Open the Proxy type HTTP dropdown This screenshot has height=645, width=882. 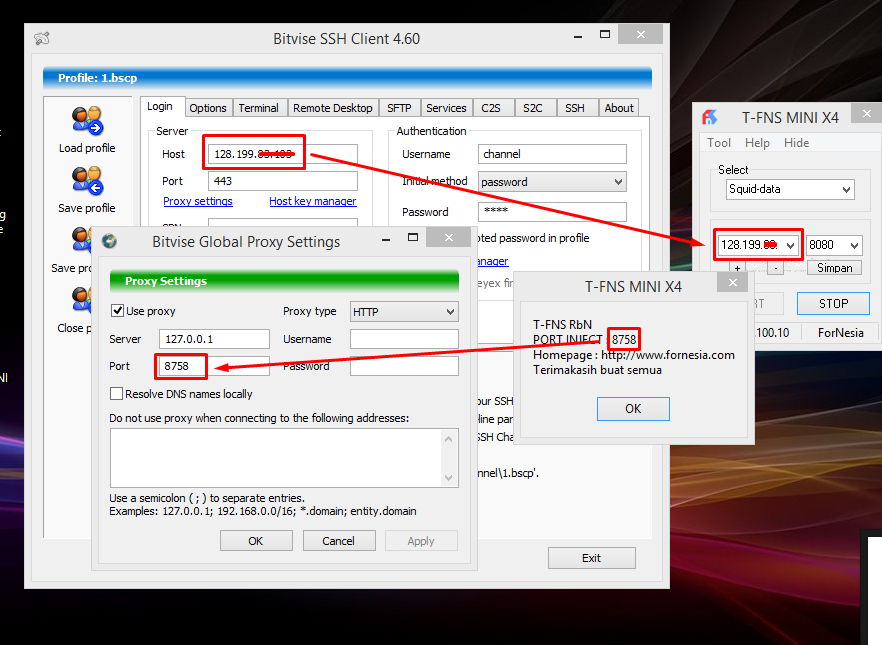(x=404, y=312)
